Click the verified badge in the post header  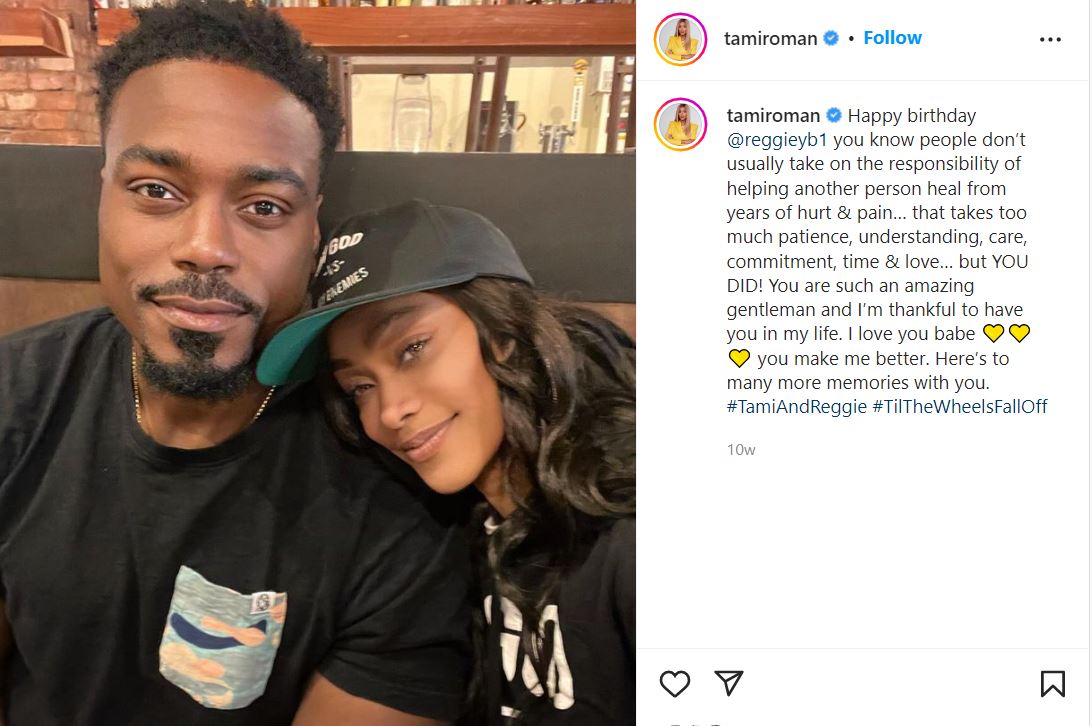pos(831,38)
